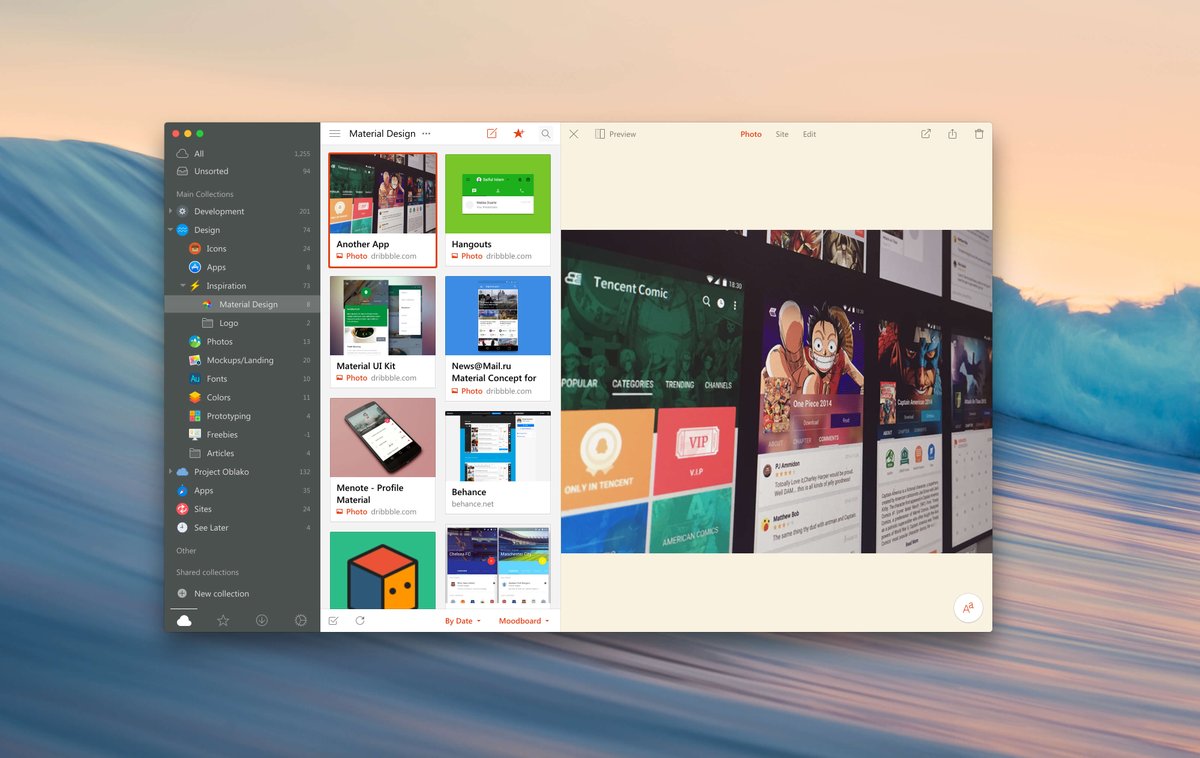The image size is (1200, 758).
Task: Open the News@Mail.ru Material Concept card
Action: (x=498, y=338)
